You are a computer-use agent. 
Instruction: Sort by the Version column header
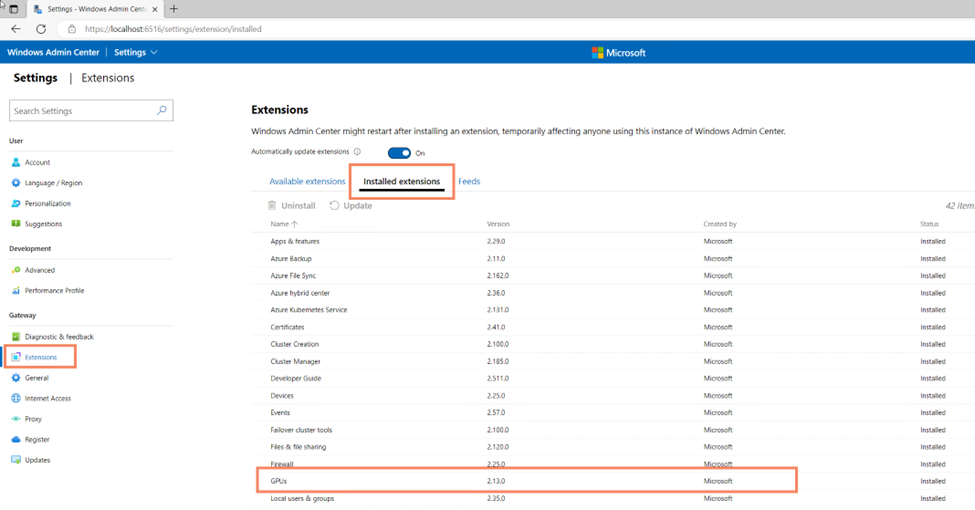point(498,224)
